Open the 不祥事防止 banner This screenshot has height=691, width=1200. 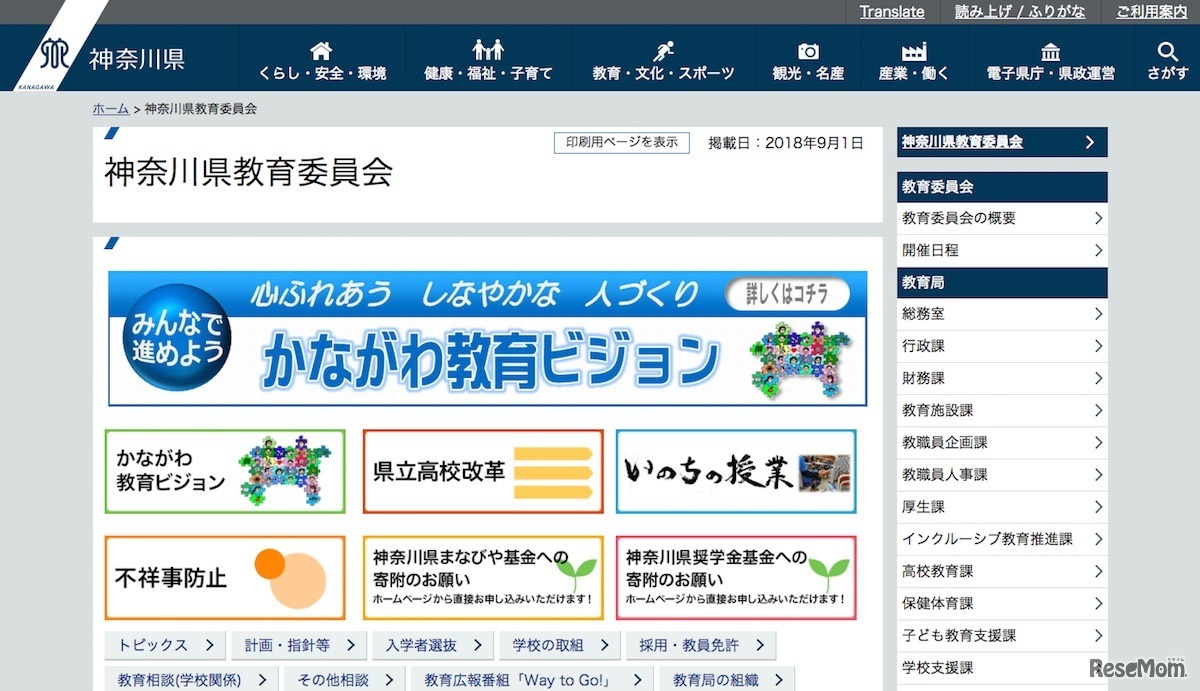(x=224, y=577)
